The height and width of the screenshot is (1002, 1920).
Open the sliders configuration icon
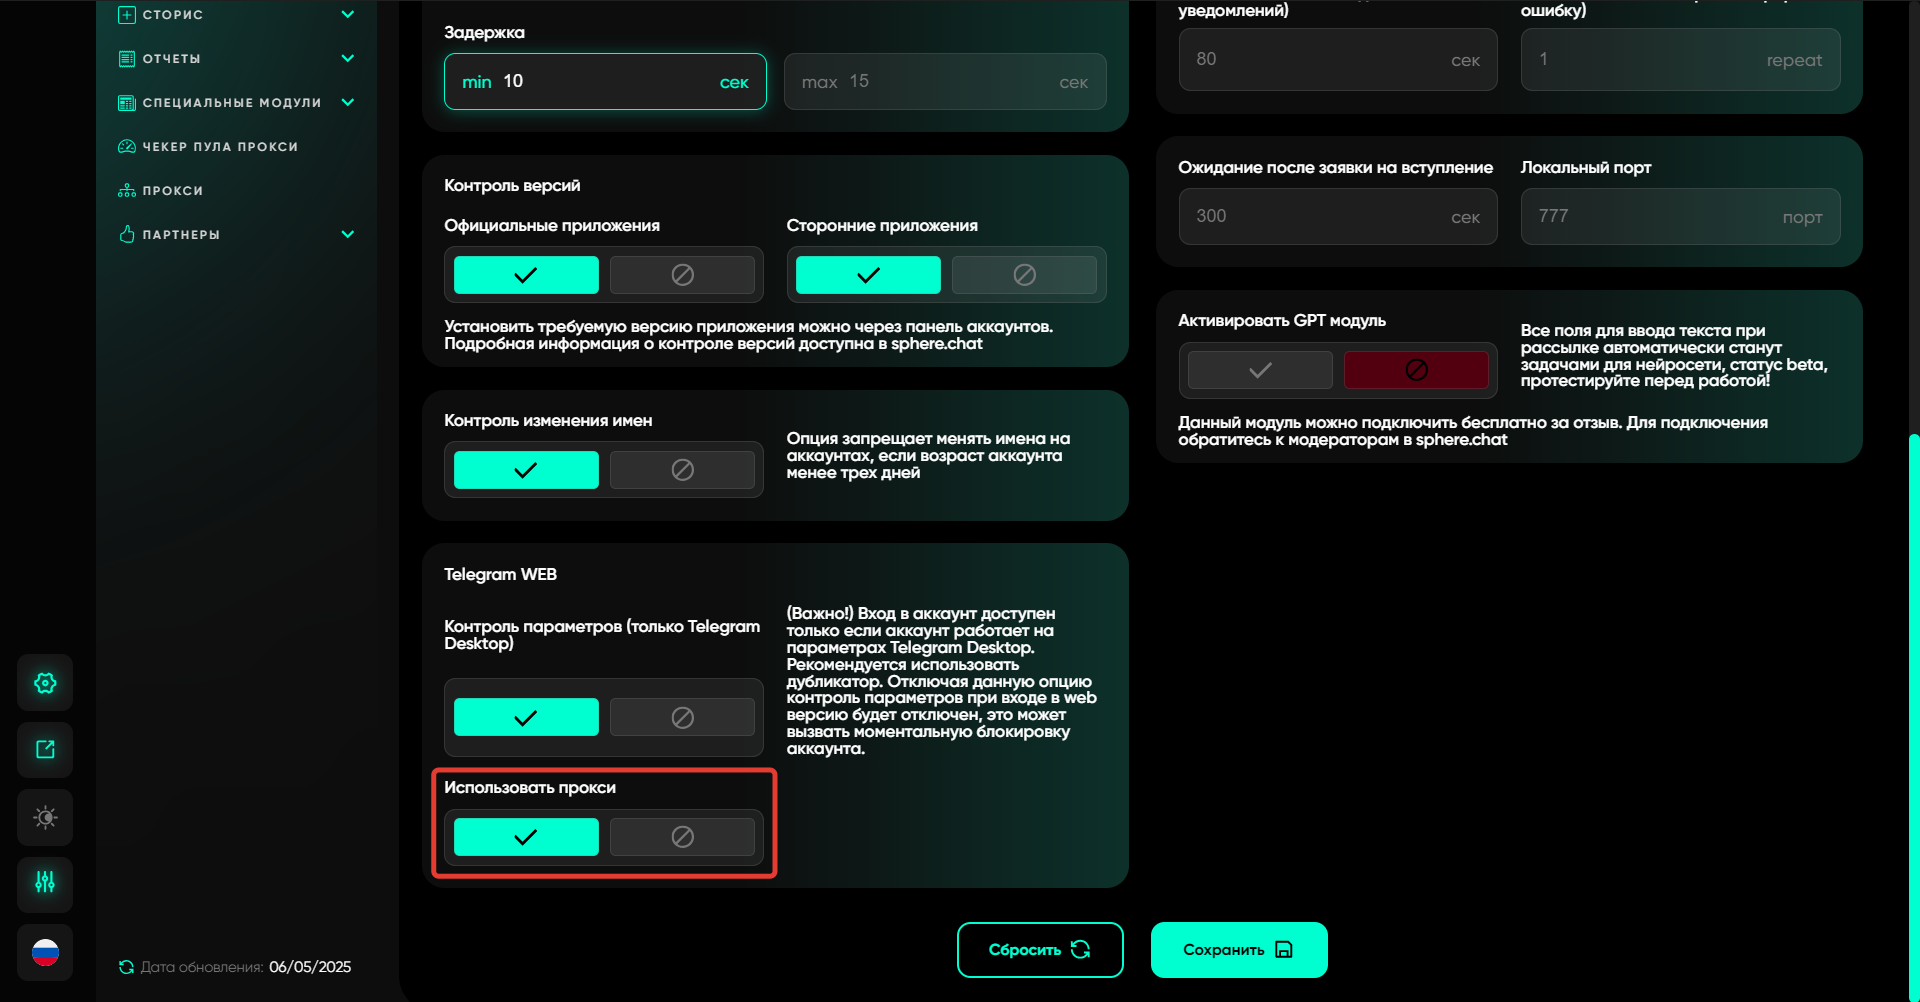[45, 883]
